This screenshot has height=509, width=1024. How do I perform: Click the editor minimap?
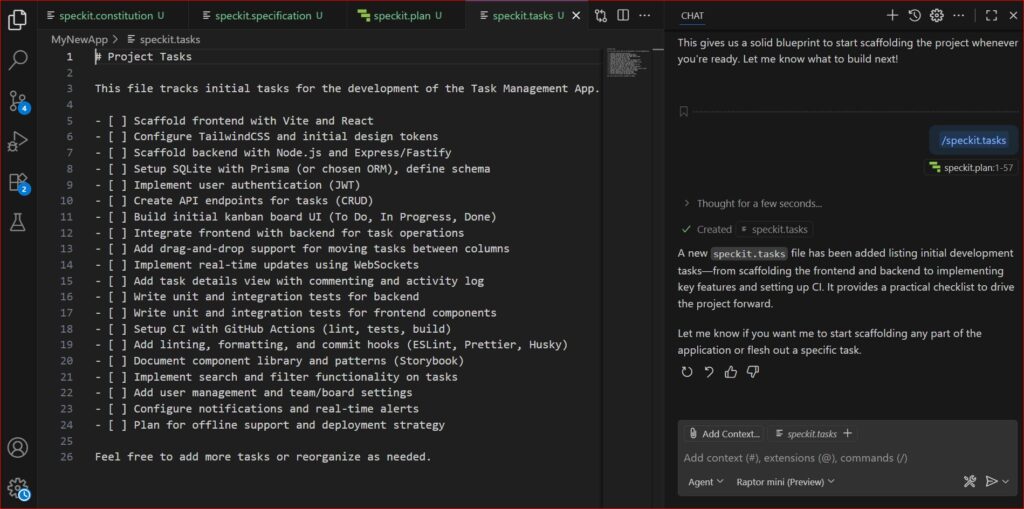coord(626,61)
